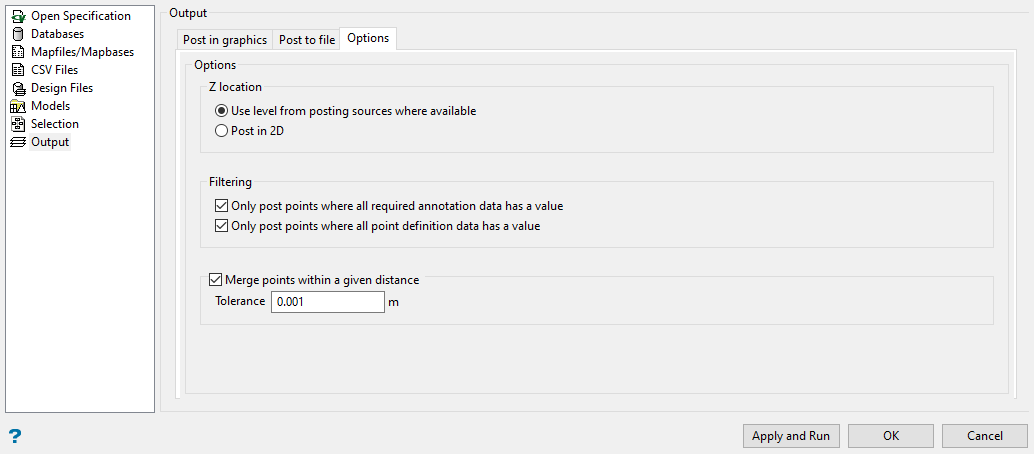The image size is (1034, 454).
Task: Select 'Use level from posting sources' radio
Action: [x=222, y=111]
